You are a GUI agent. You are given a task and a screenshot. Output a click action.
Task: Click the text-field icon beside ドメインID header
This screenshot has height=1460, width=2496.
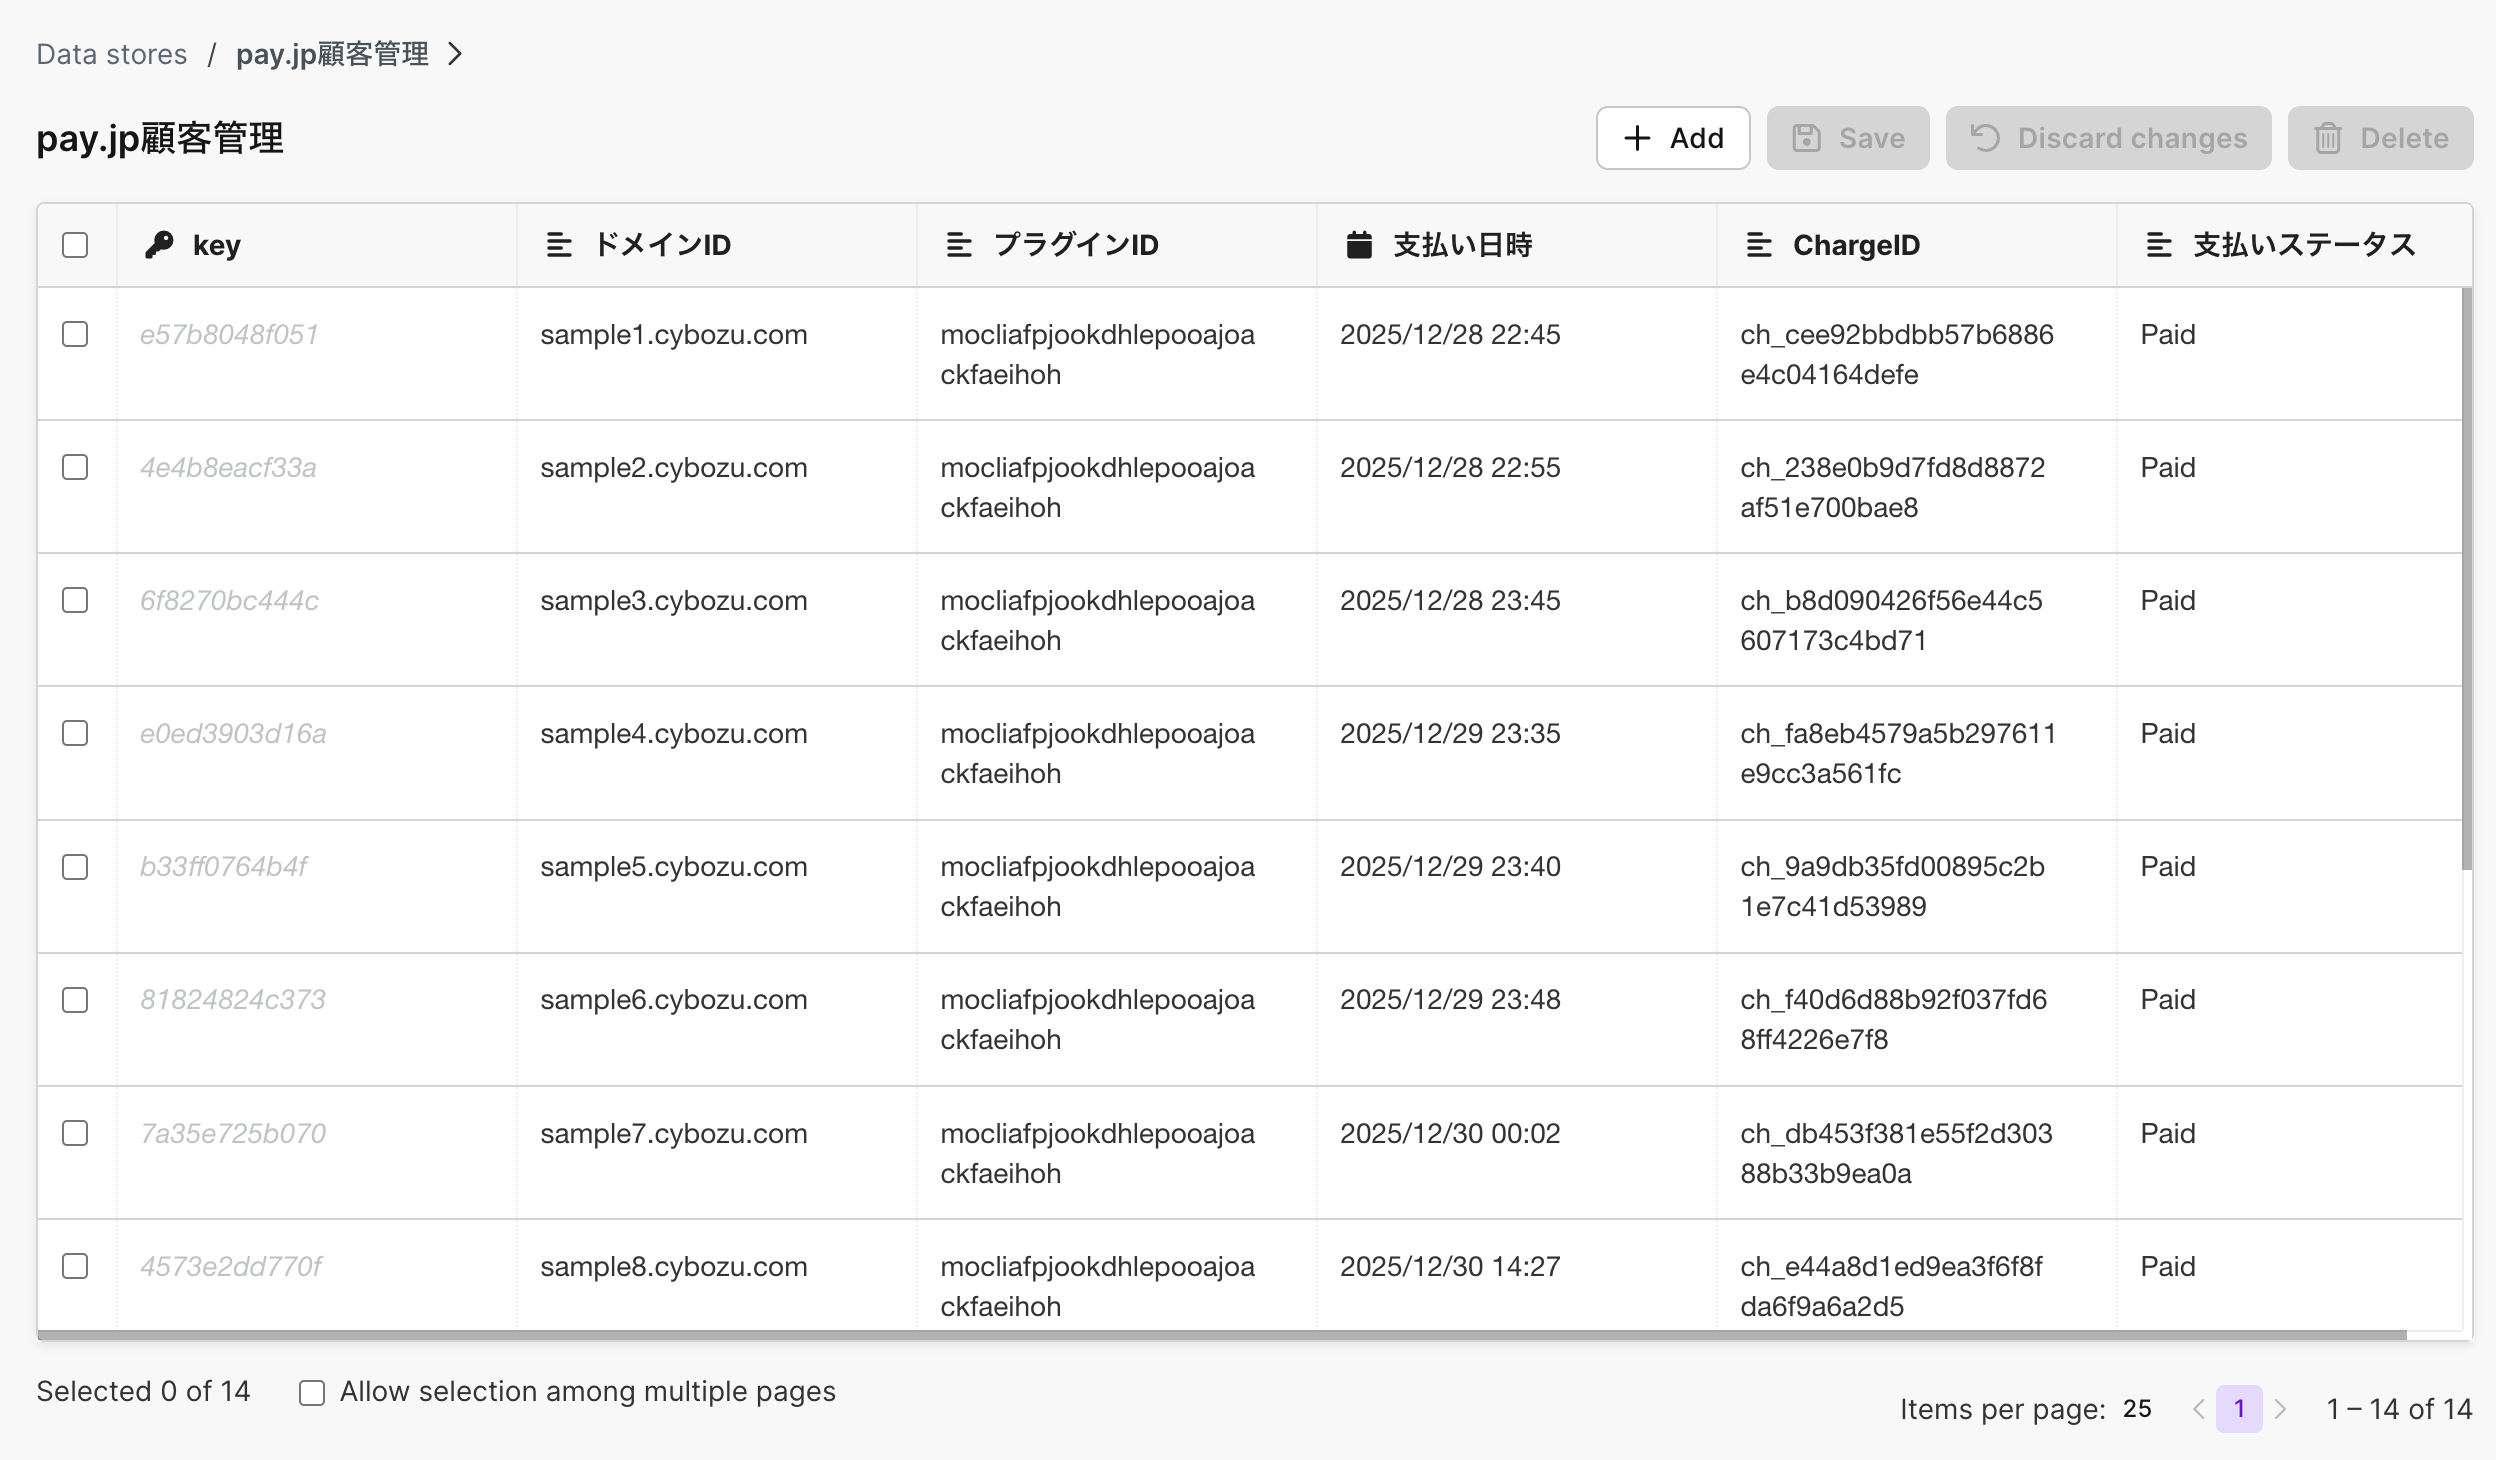[557, 244]
